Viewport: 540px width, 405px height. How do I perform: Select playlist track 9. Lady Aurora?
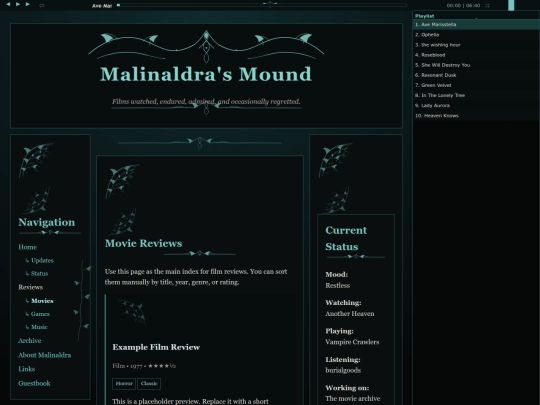[x=476, y=105]
